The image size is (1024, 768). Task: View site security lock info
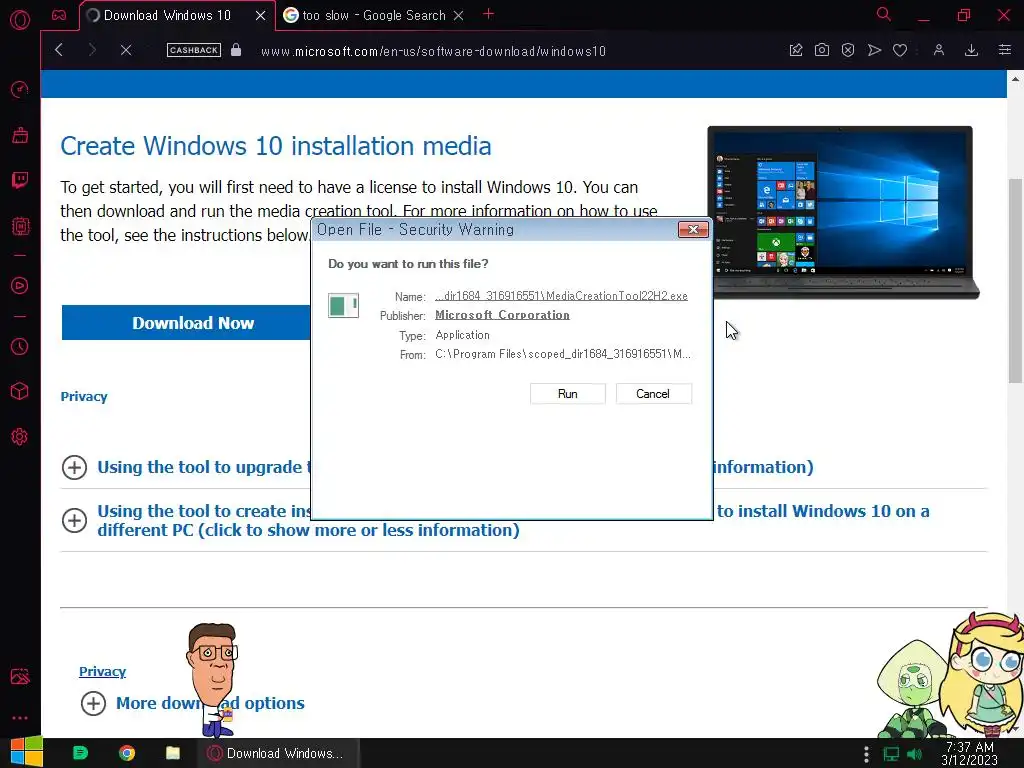click(236, 50)
